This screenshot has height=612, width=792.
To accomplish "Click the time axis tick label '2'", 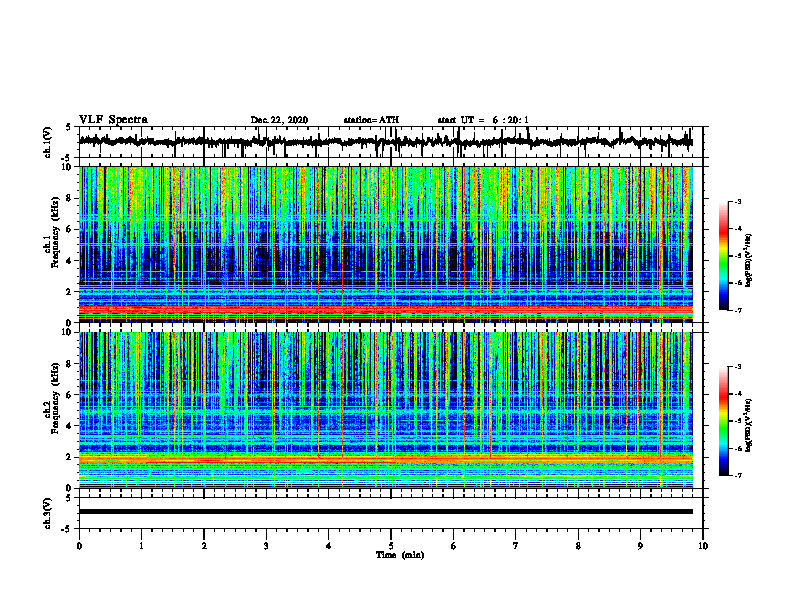I will coord(204,546).
